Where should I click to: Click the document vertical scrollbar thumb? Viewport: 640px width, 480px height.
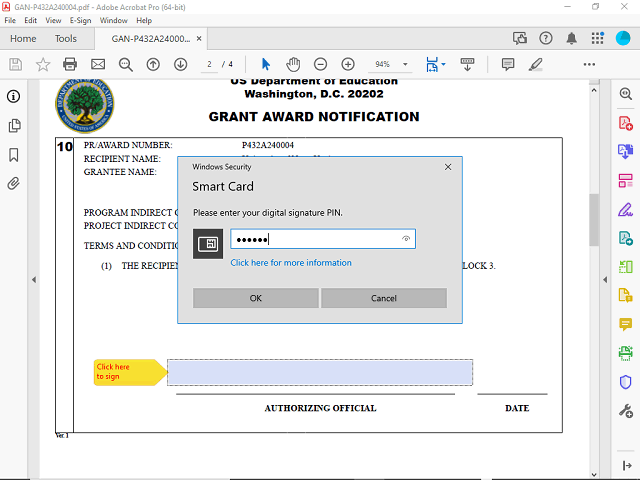click(x=594, y=219)
